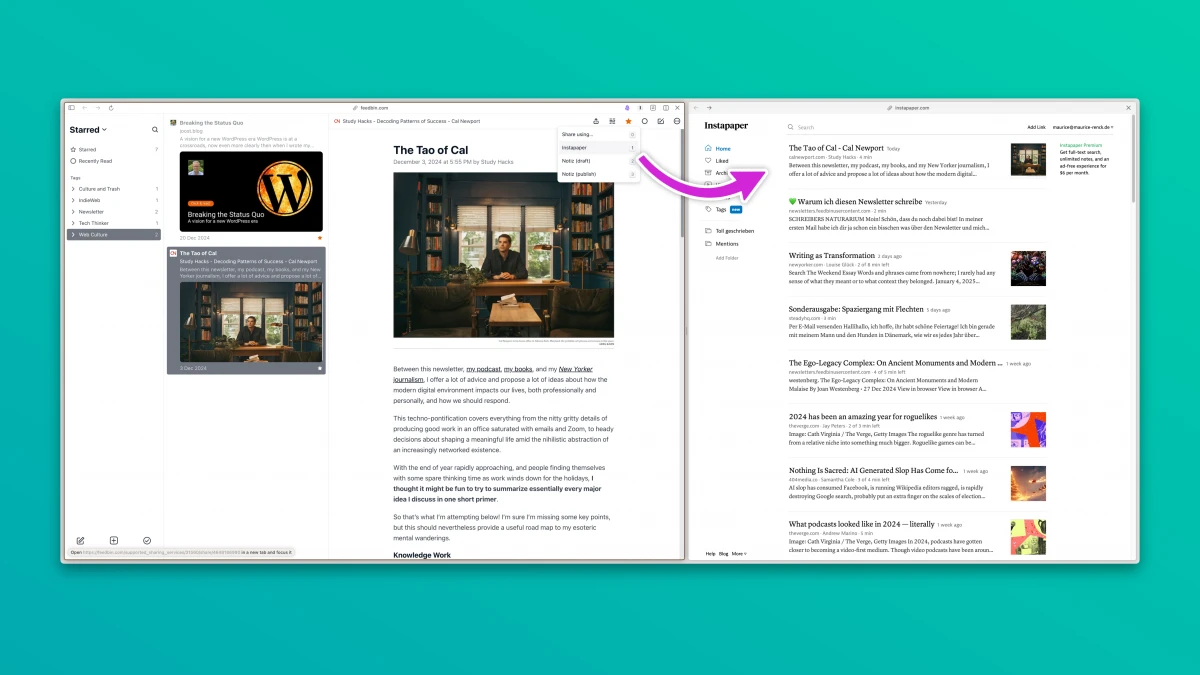Expand the IndieWeb tag

point(73,200)
